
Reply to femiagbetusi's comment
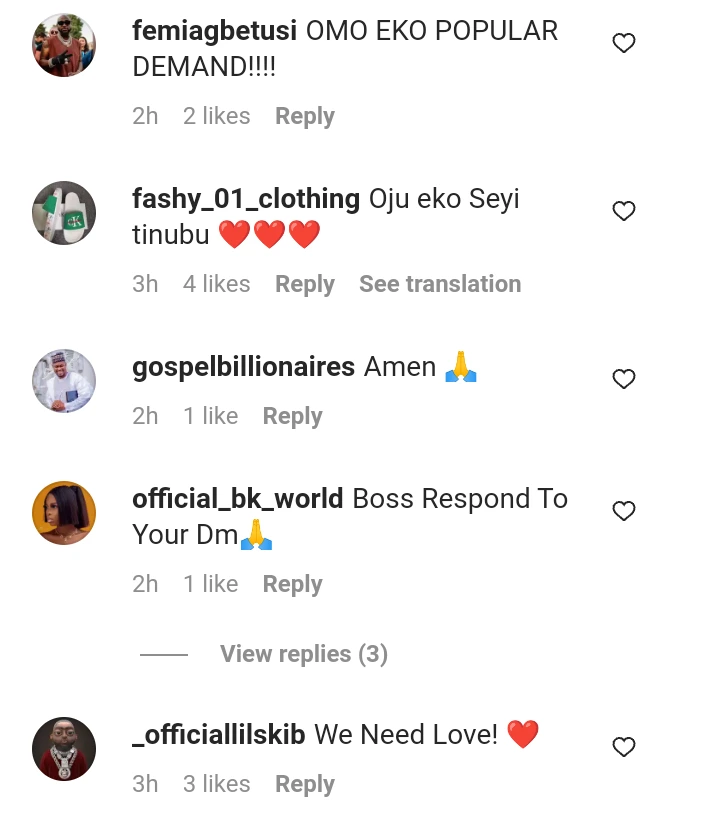(x=305, y=116)
